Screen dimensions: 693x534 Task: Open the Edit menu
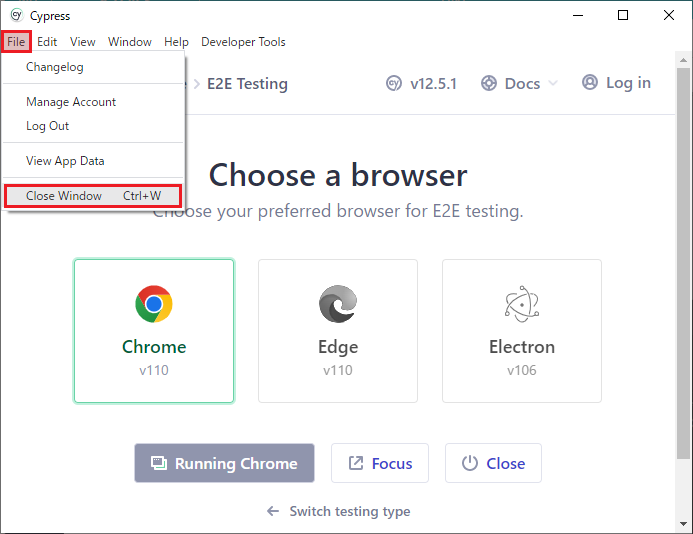[x=47, y=42]
